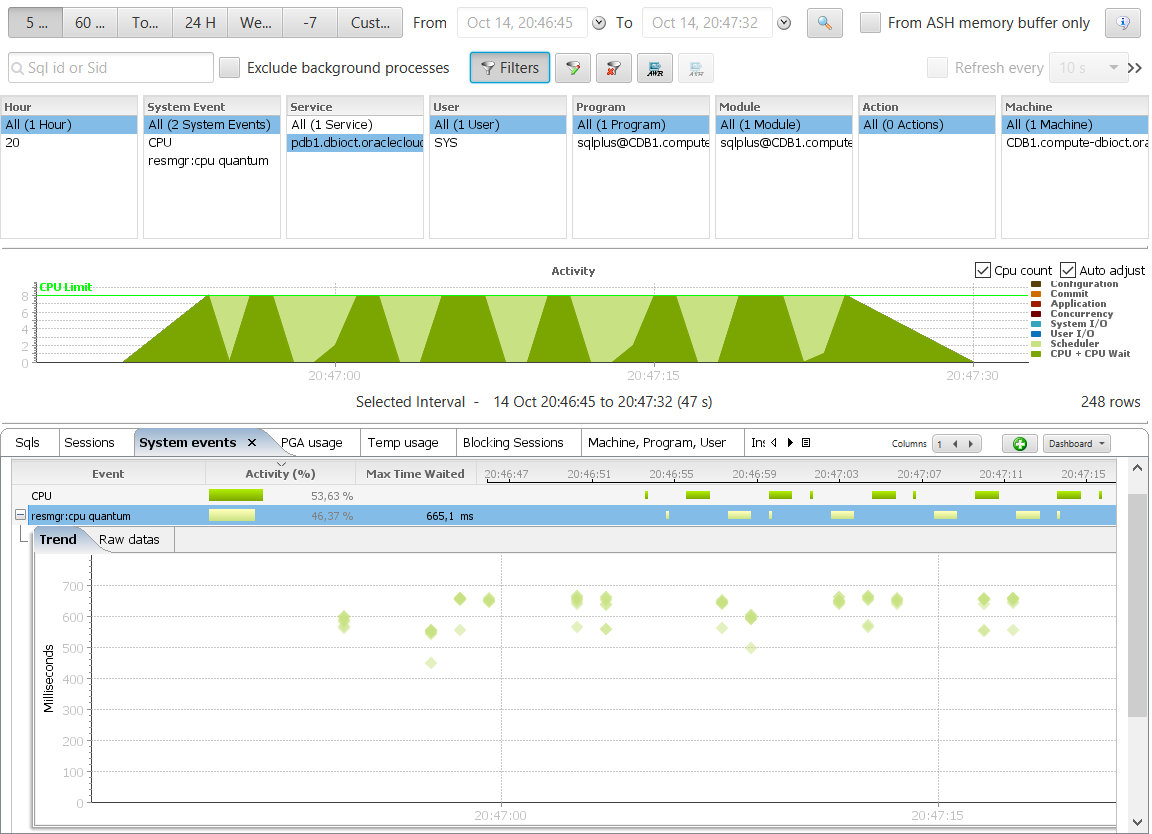The width and height of the screenshot is (1152, 834).
Task: Click the magnifier search icon button
Action: pos(824,22)
